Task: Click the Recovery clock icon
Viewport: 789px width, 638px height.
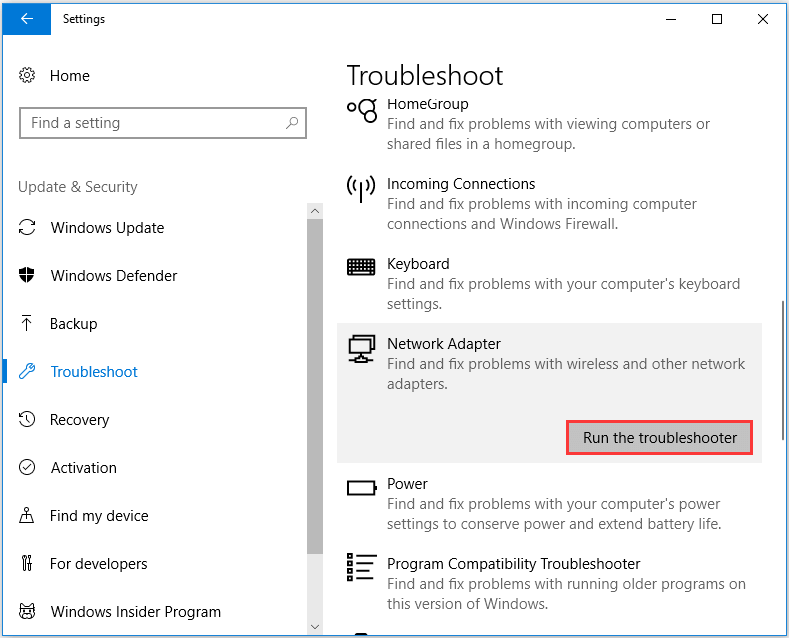Action: [x=27, y=419]
